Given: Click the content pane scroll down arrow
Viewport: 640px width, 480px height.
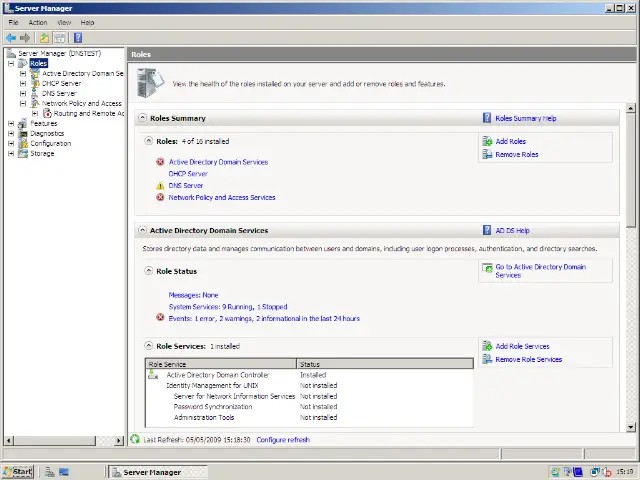Looking at the screenshot, I should (631, 427).
